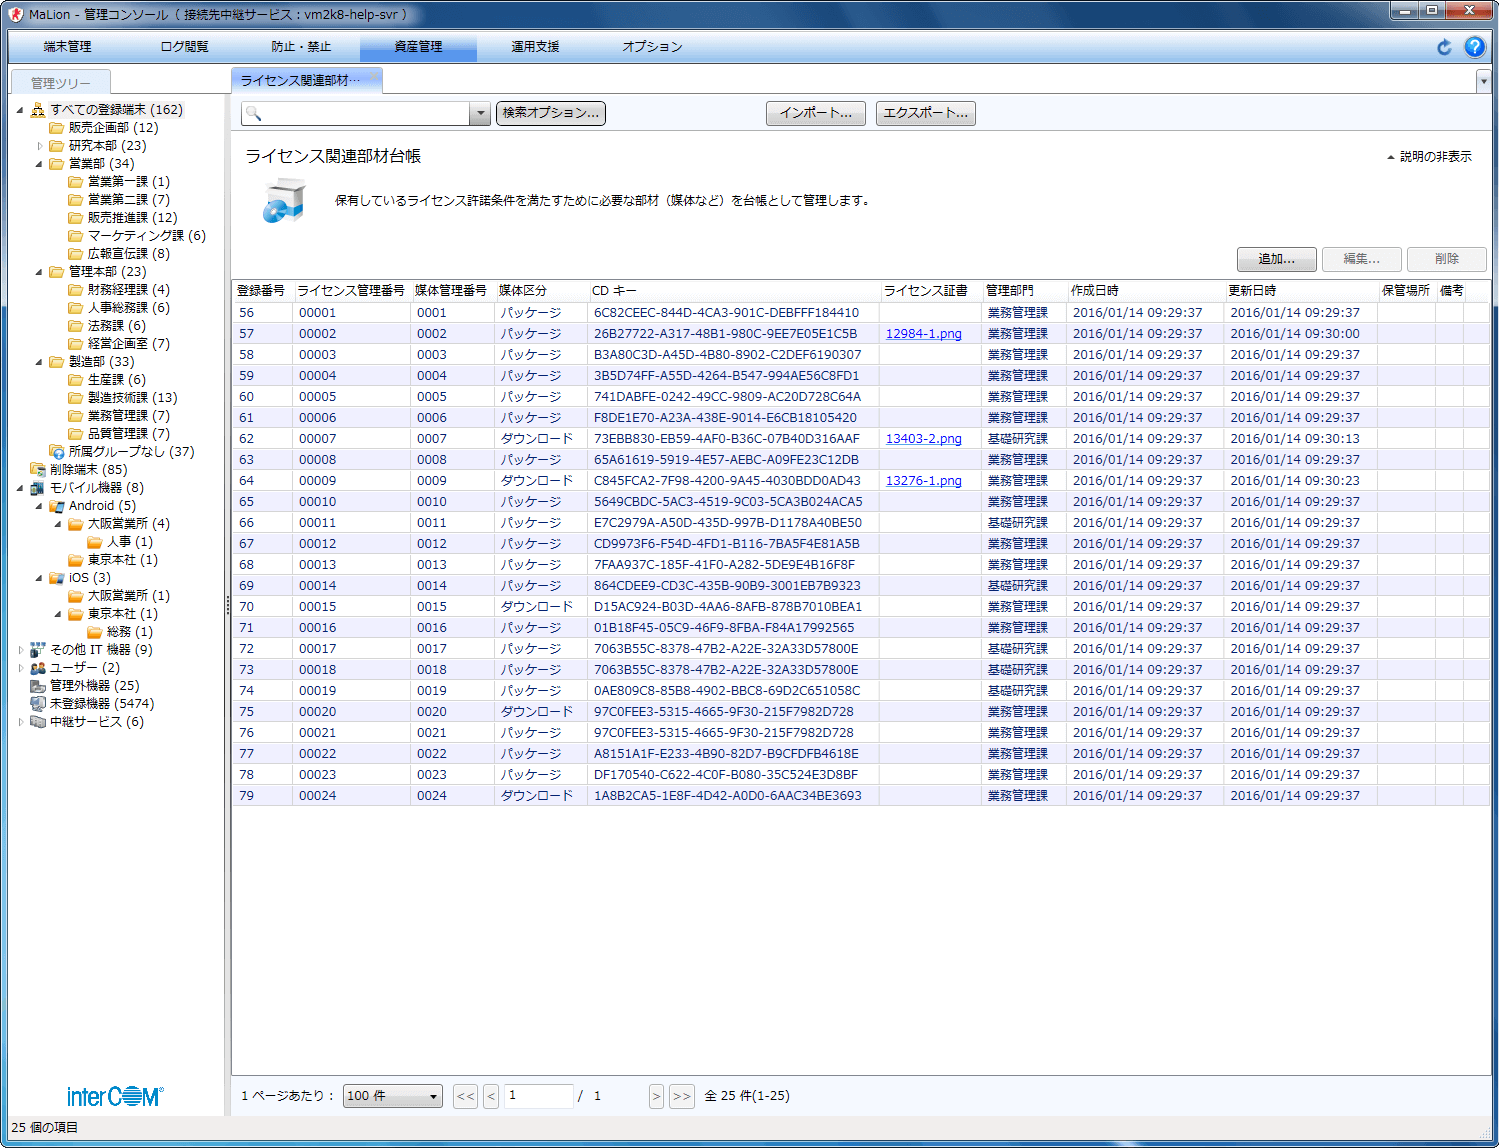Open license certificate link 12984-1.png
Screen dimensions: 1499x1148
click(x=923, y=334)
